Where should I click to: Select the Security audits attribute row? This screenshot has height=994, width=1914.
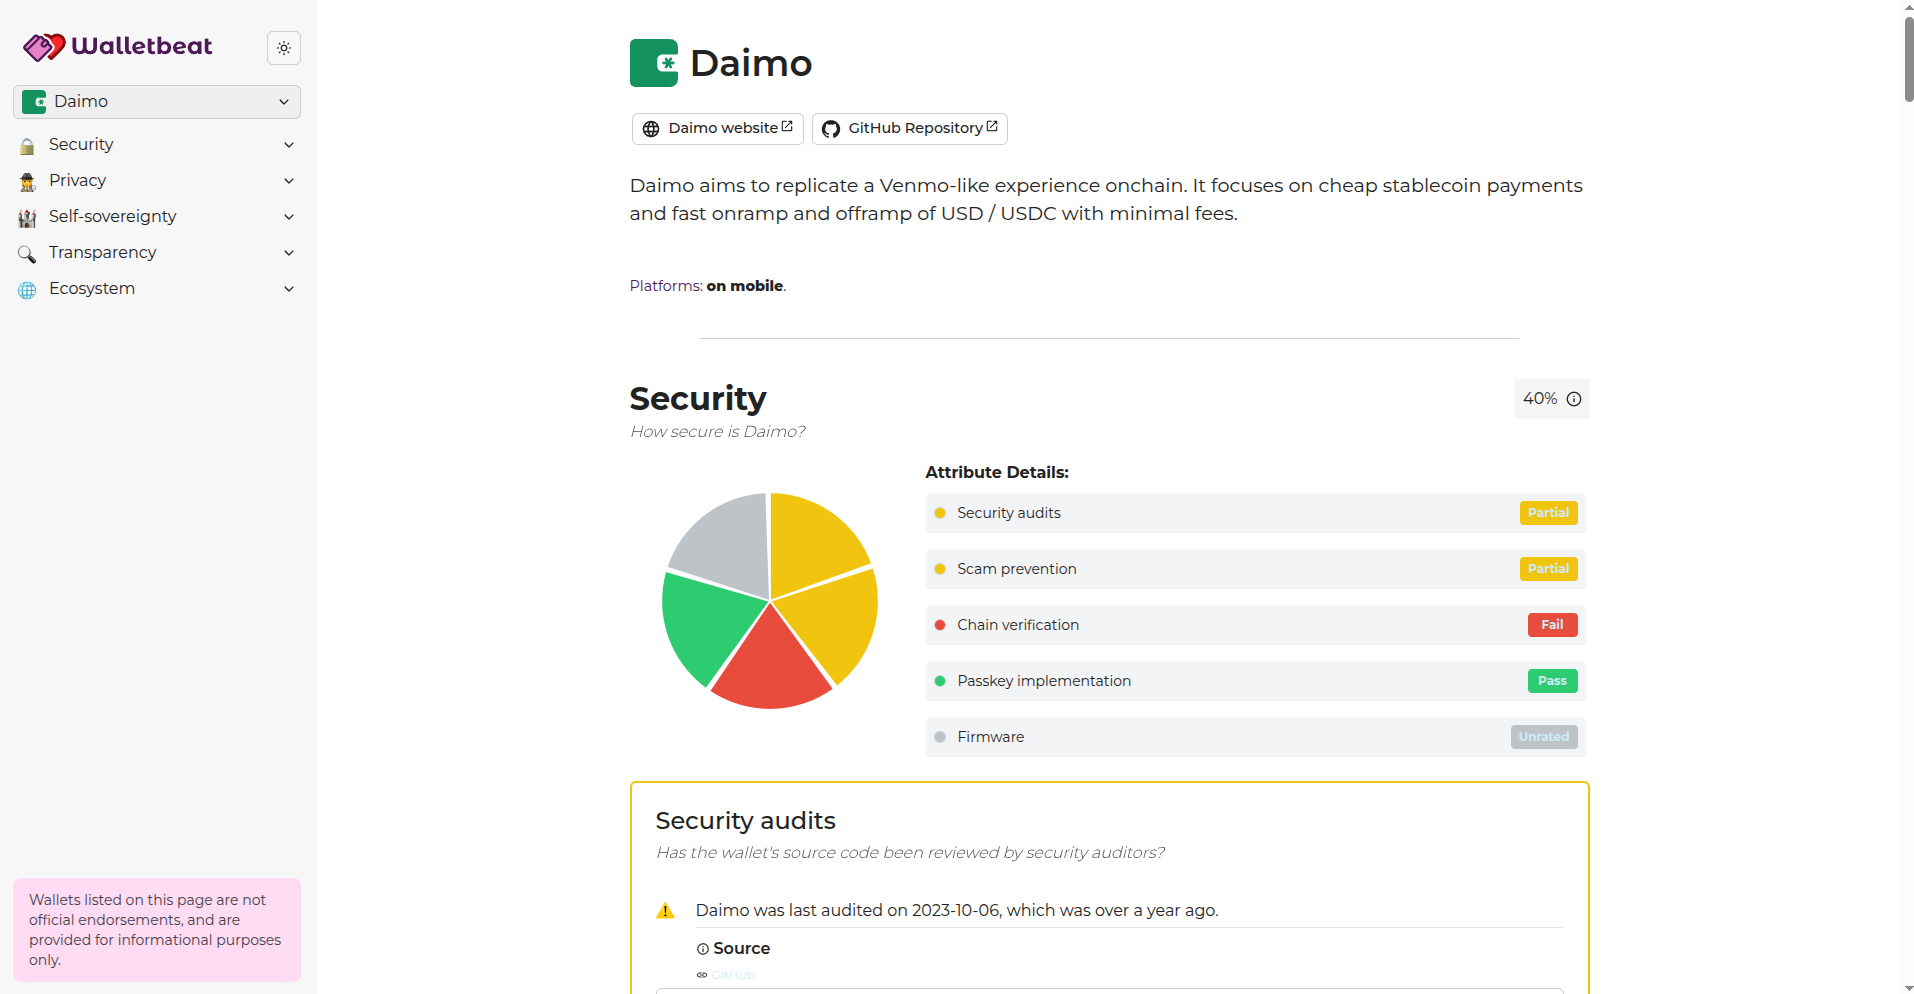pyautogui.click(x=1256, y=513)
